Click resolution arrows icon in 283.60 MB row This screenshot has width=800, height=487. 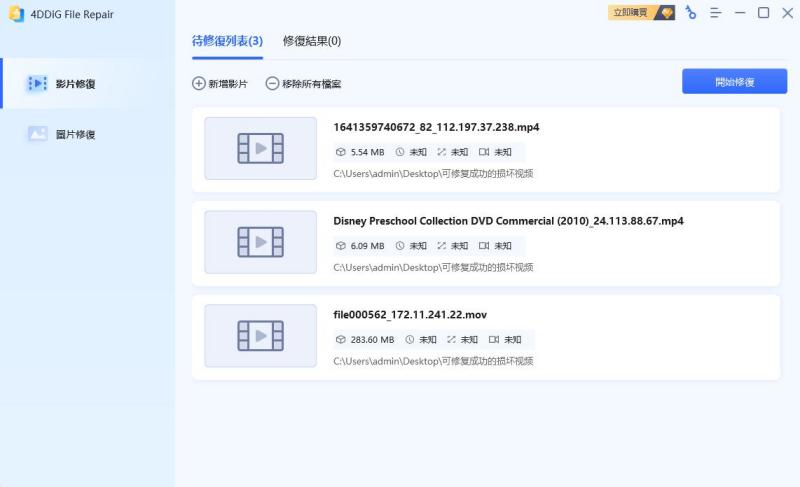[x=451, y=340]
